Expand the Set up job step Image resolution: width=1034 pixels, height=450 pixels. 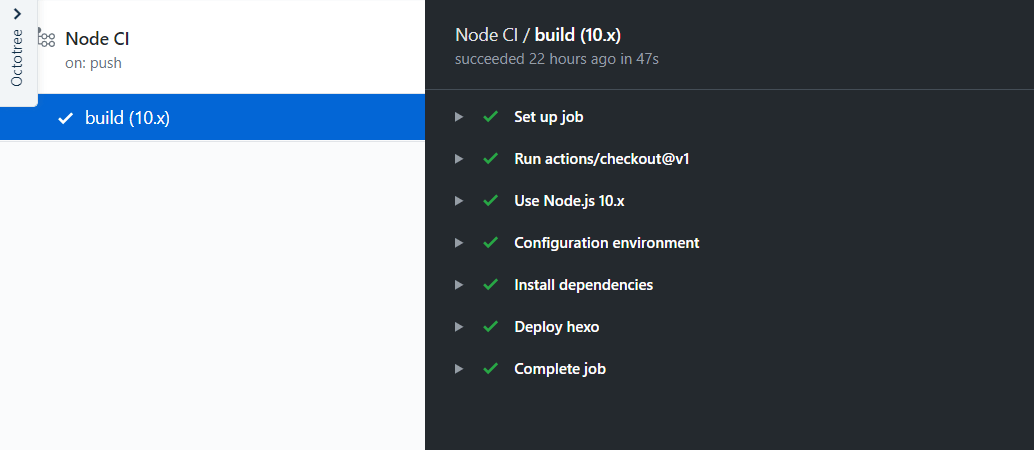(459, 117)
